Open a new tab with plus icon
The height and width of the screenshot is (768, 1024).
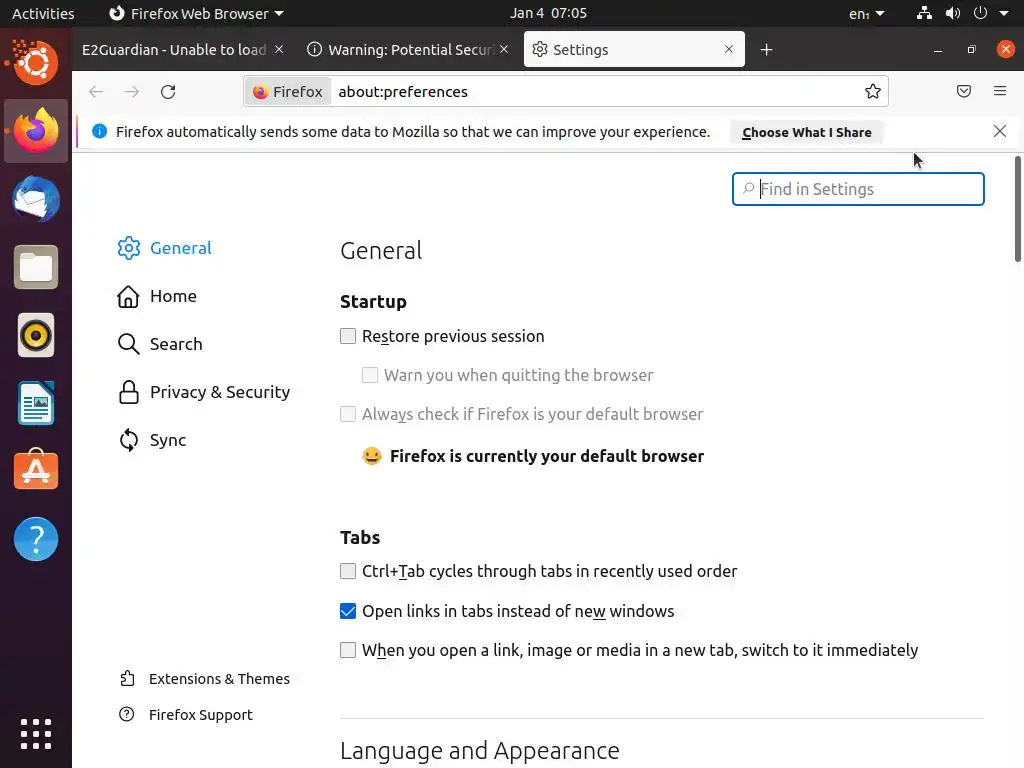click(766, 50)
